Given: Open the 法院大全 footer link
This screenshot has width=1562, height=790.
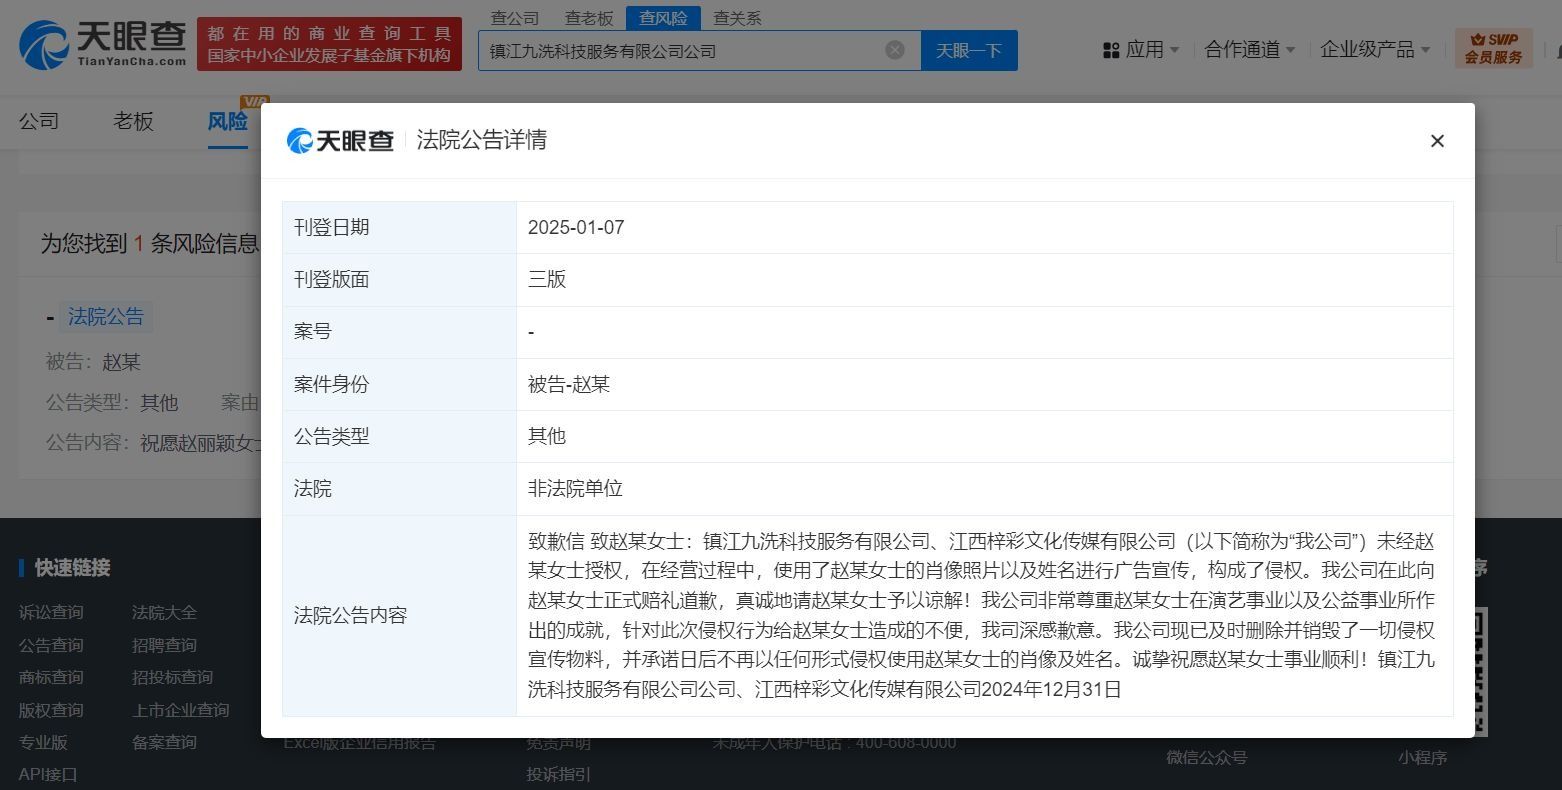Looking at the screenshot, I should click(x=164, y=612).
